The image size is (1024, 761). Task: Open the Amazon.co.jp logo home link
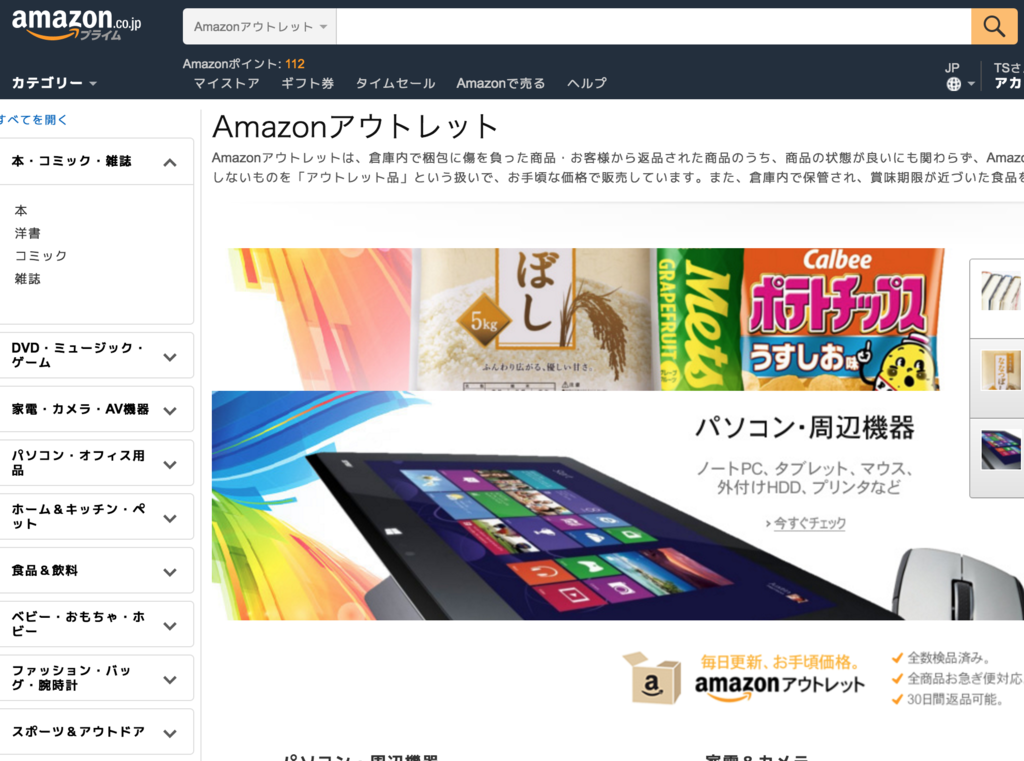76,24
